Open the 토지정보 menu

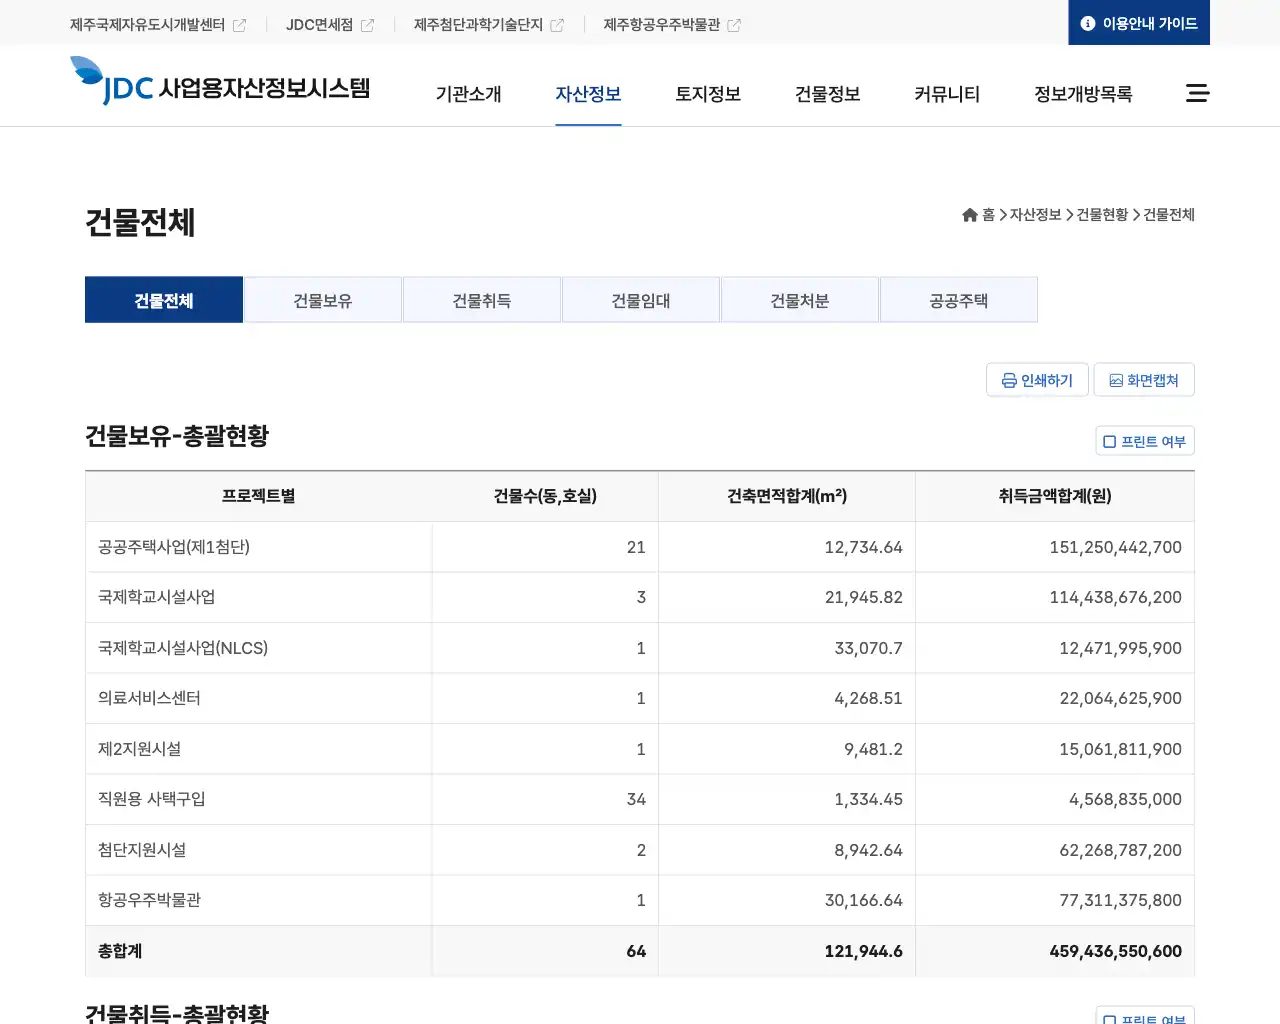pyautogui.click(x=708, y=94)
